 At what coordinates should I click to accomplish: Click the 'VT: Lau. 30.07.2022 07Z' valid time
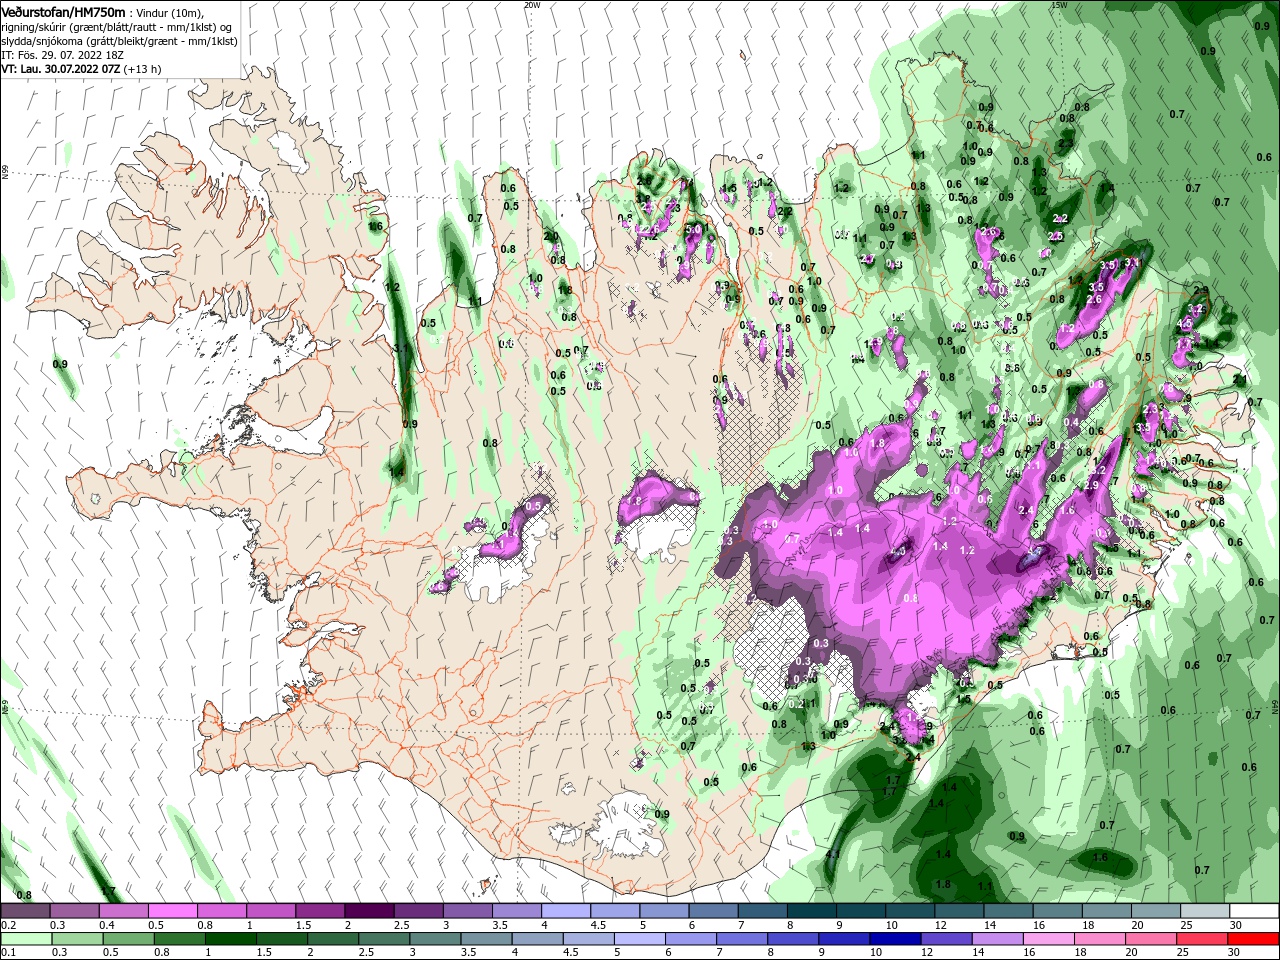(x=60, y=69)
